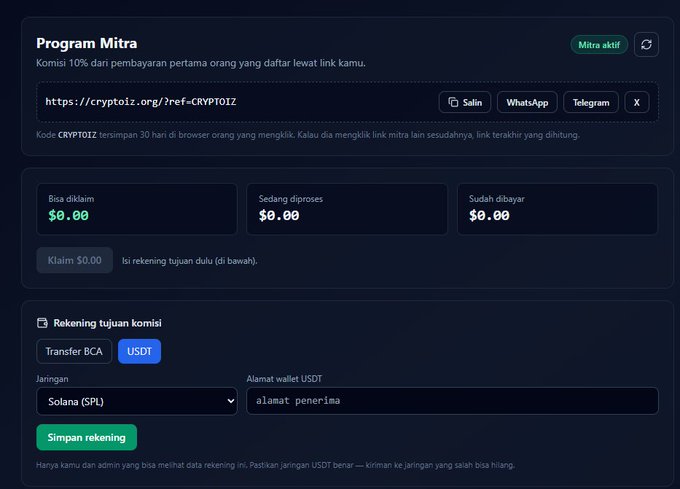Share referral link via WhatsApp
Screen dimensions: 680x489
pyautogui.click(x=527, y=102)
